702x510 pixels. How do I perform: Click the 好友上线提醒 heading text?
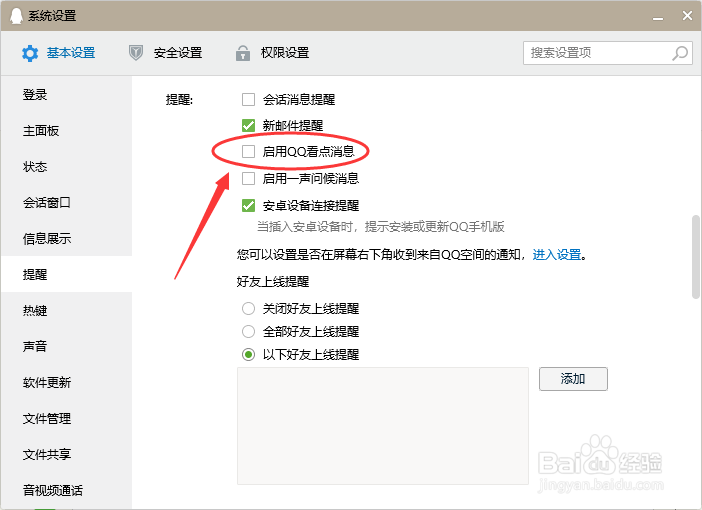[273, 282]
